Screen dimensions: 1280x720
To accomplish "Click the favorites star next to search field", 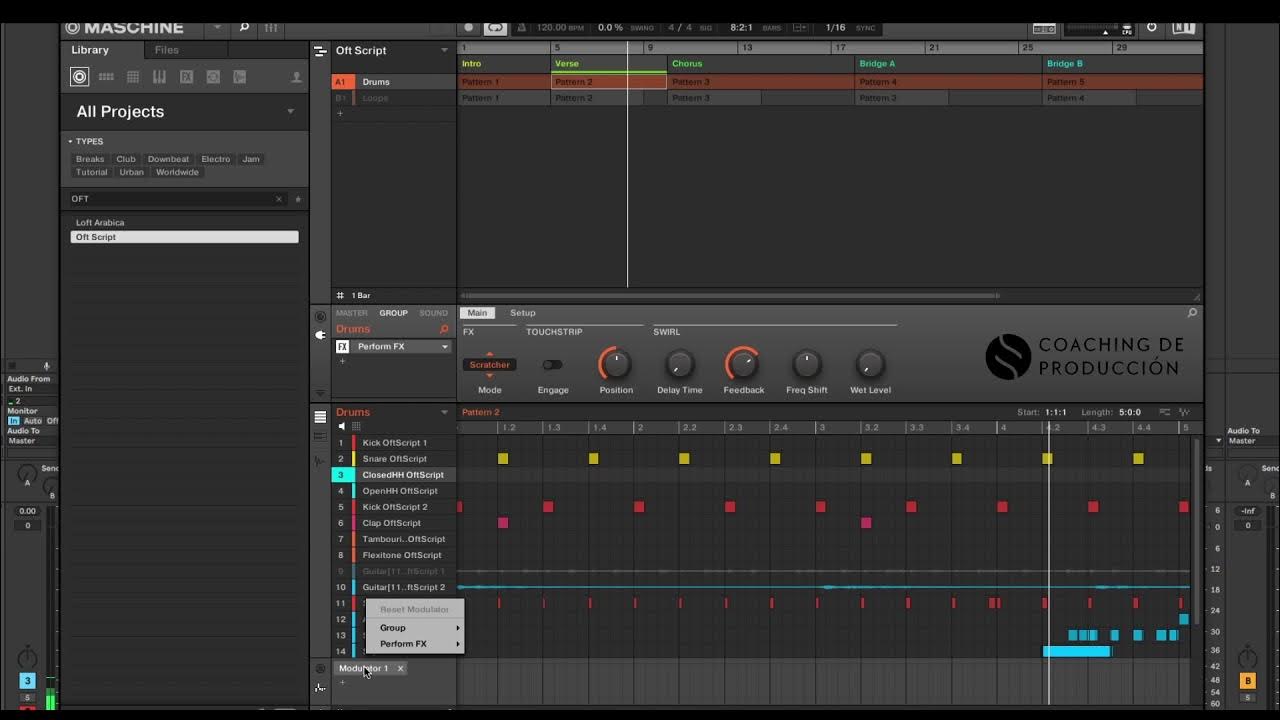I will [x=297, y=199].
